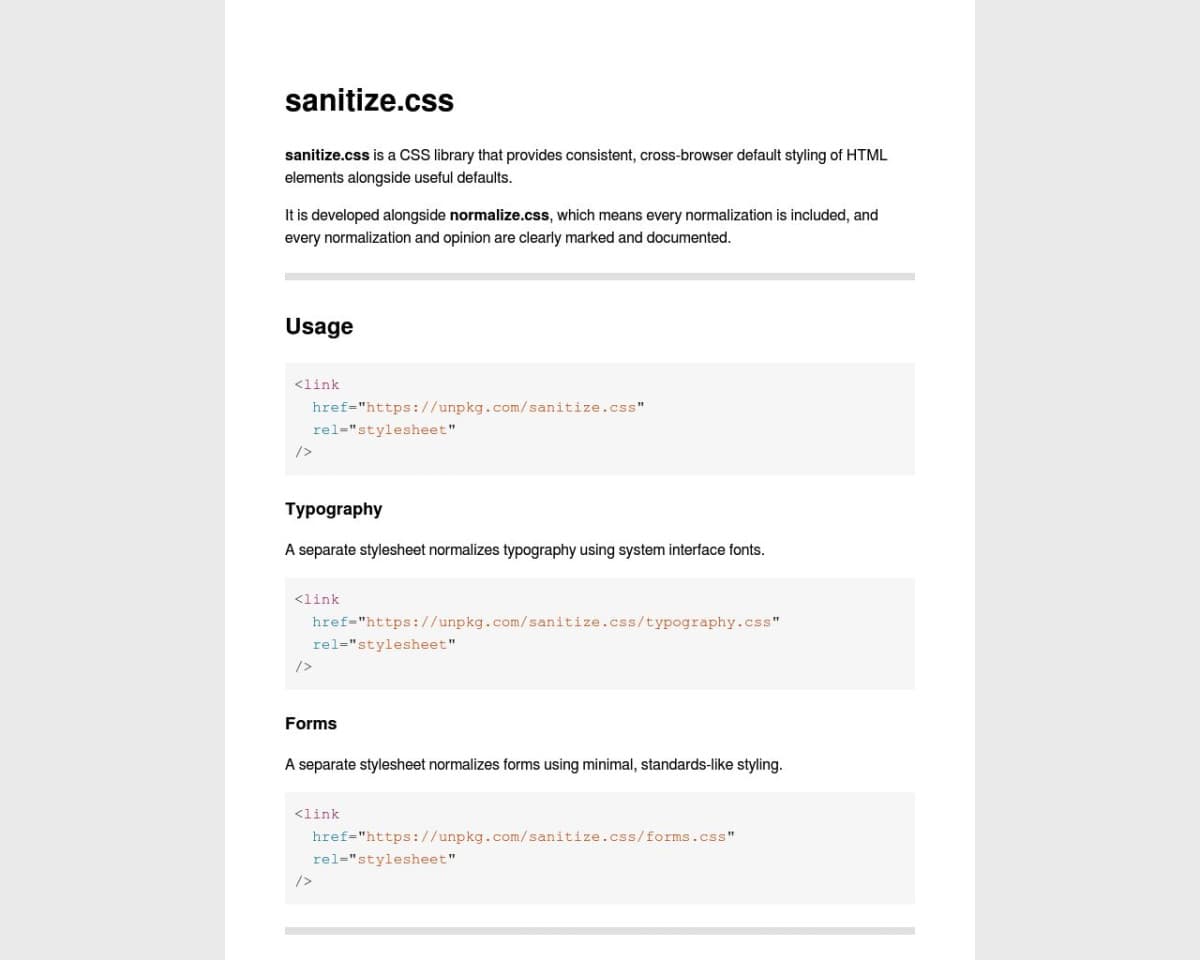Viewport: 1200px width, 960px height.
Task: Click the "<link" tag in Usage code block
Action: pos(317,385)
